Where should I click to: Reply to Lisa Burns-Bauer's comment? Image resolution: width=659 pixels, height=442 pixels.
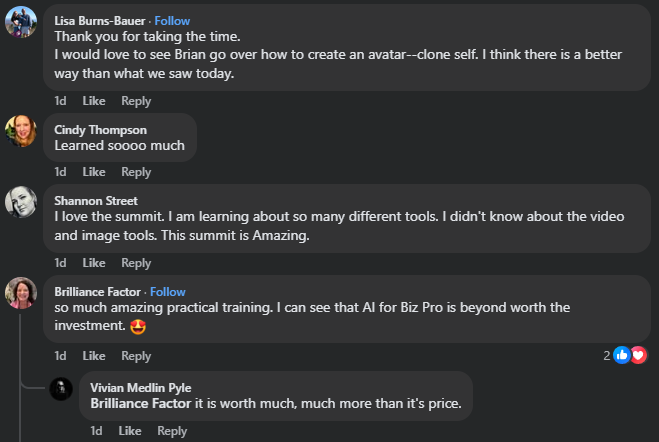[136, 101]
